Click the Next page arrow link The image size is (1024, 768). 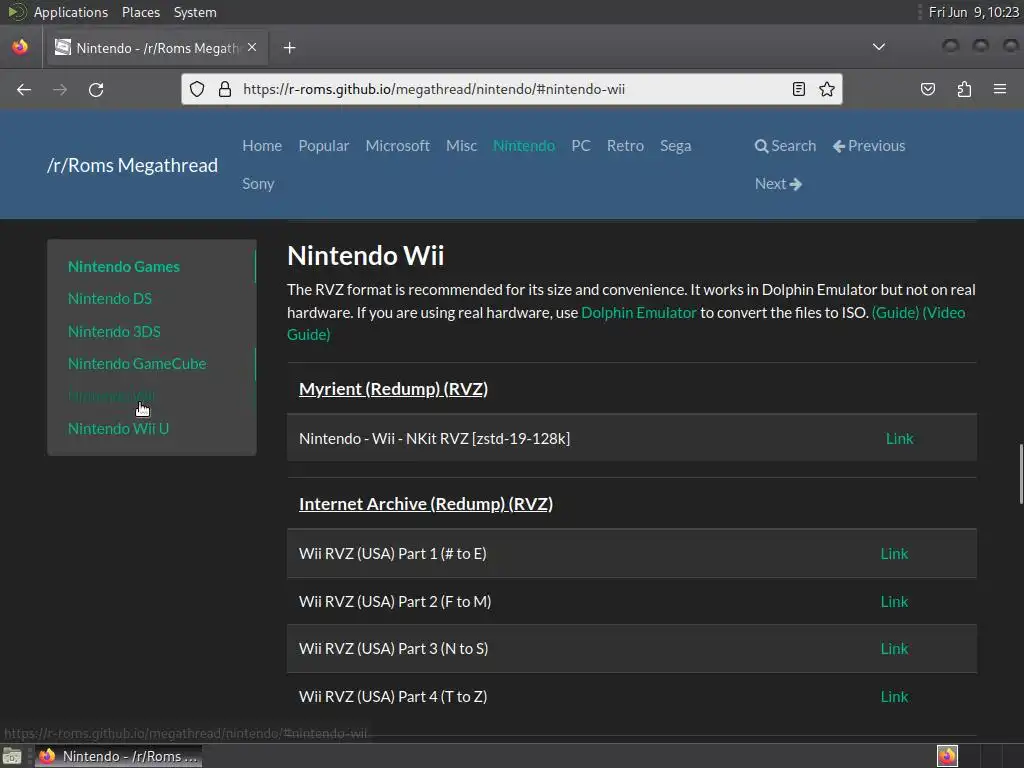point(778,184)
